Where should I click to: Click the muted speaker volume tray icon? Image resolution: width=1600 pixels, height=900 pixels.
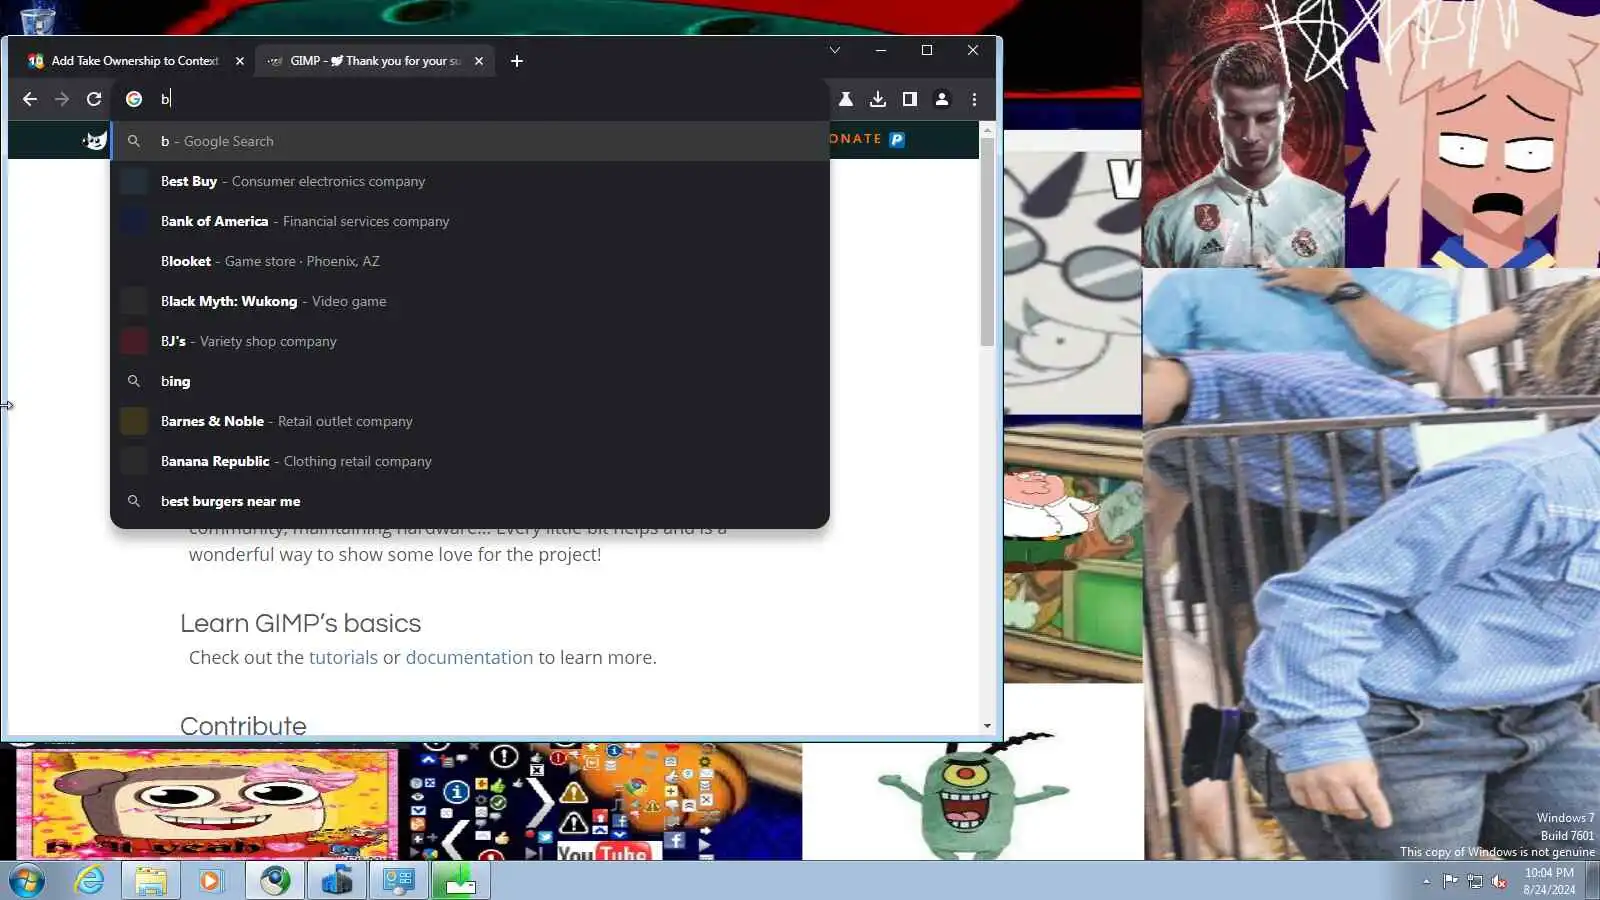pos(1500,881)
